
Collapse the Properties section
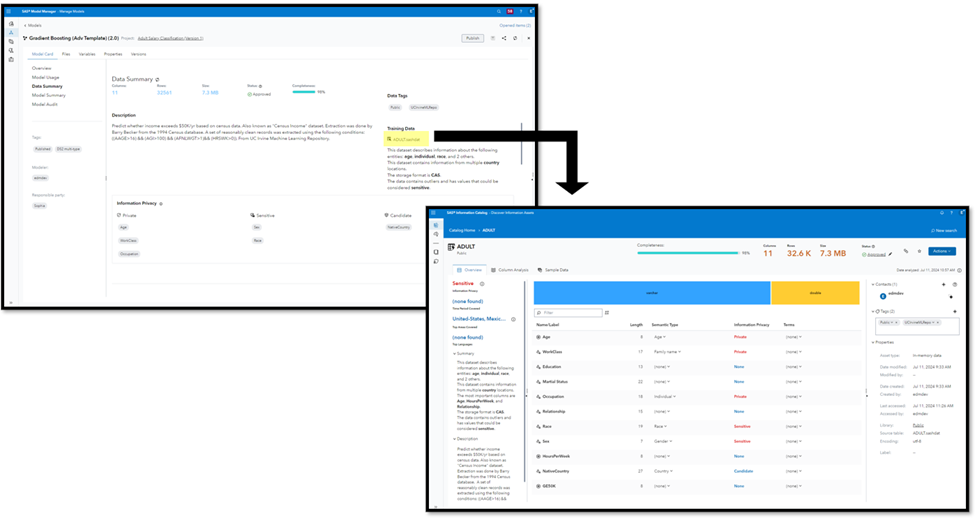873,343
